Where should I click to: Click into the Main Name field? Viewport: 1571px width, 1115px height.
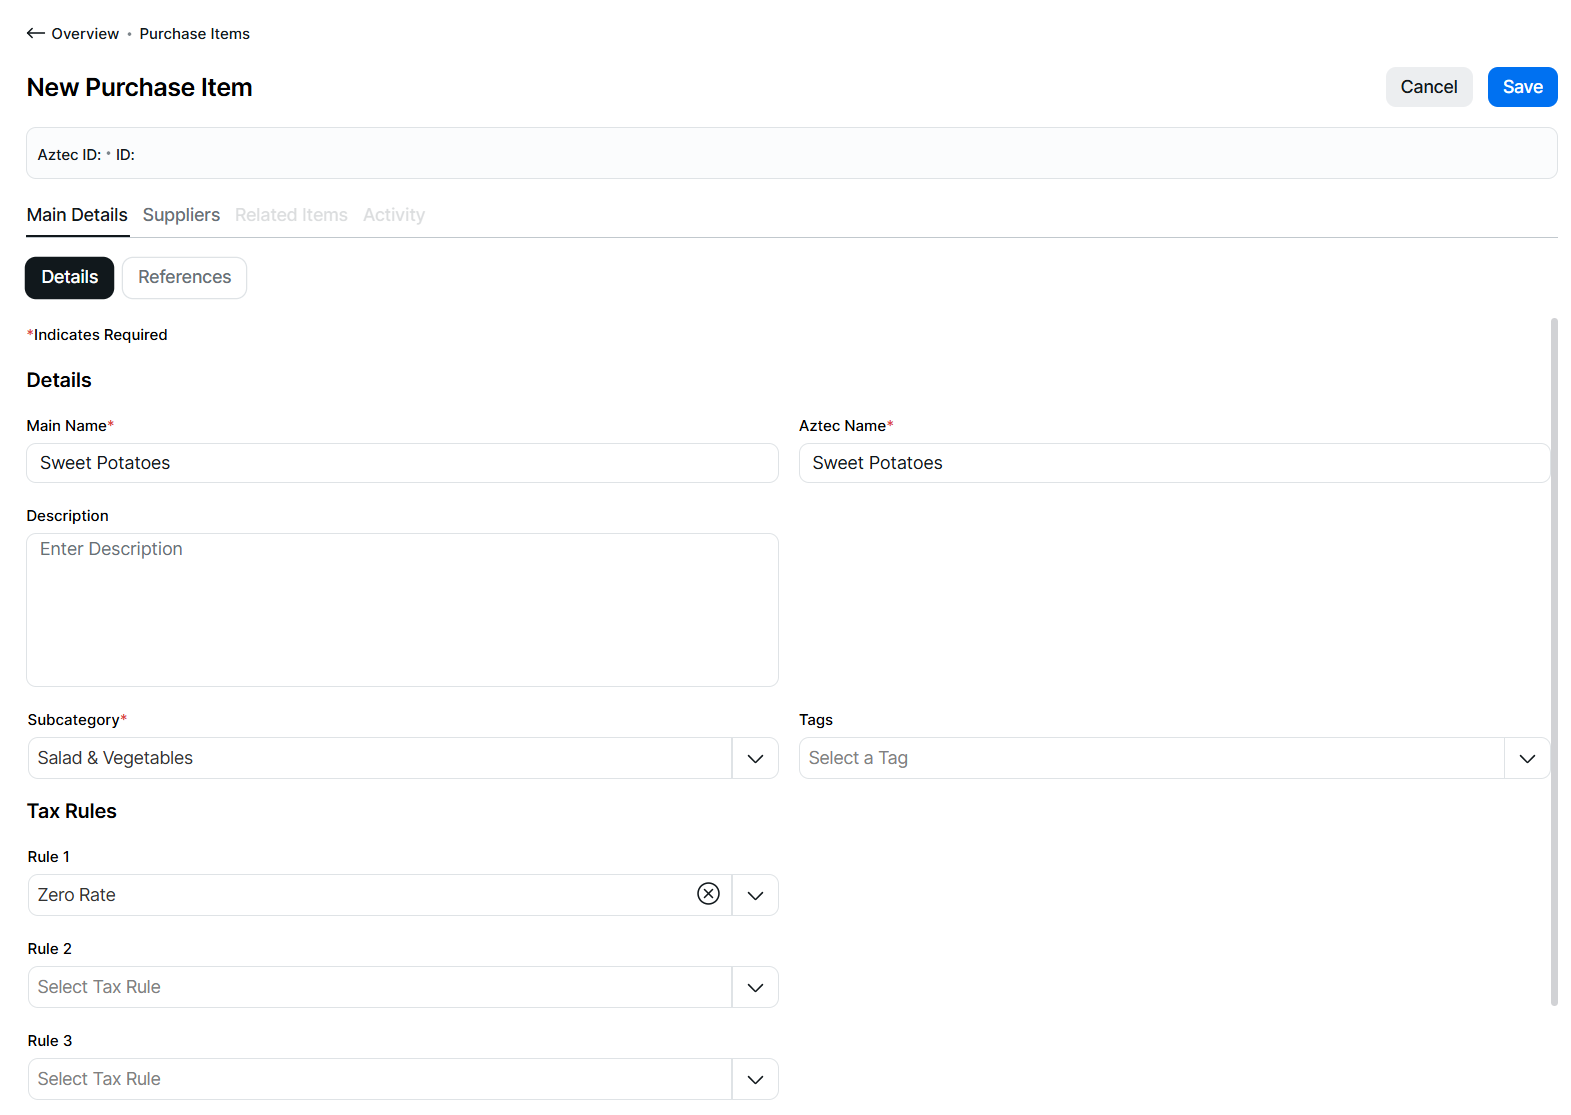point(402,463)
